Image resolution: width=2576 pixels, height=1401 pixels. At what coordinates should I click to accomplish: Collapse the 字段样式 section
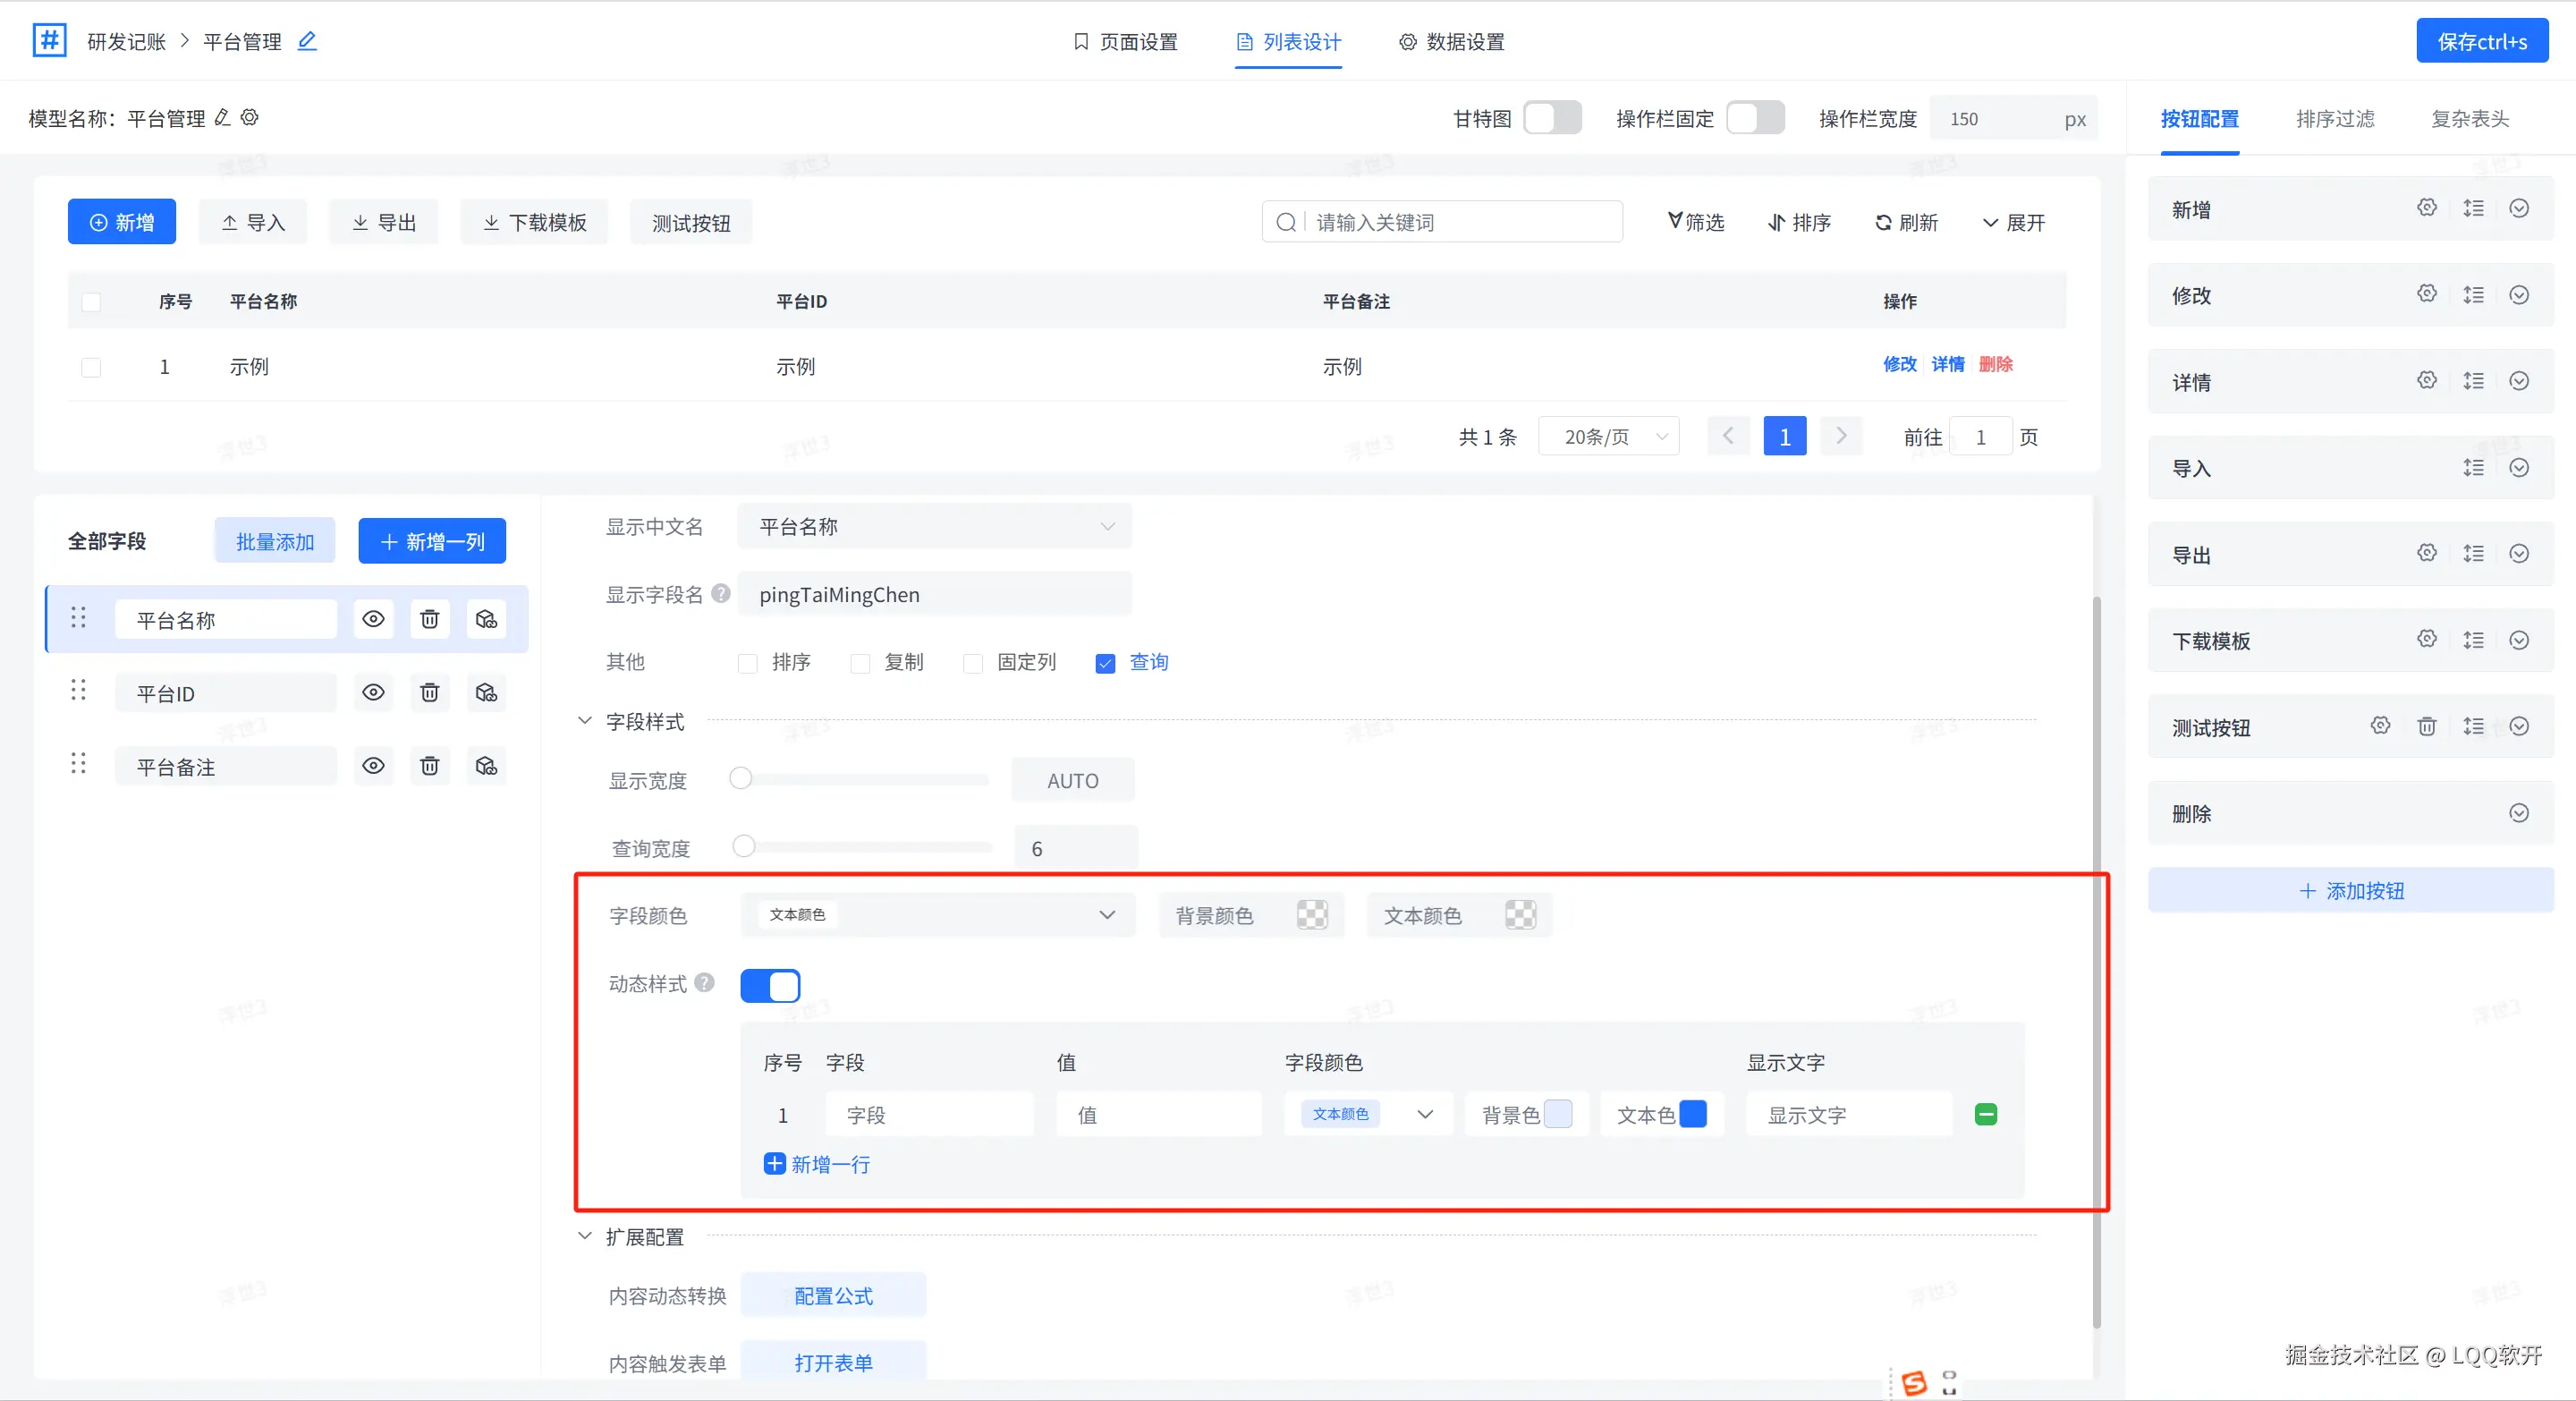click(x=585, y=721)
